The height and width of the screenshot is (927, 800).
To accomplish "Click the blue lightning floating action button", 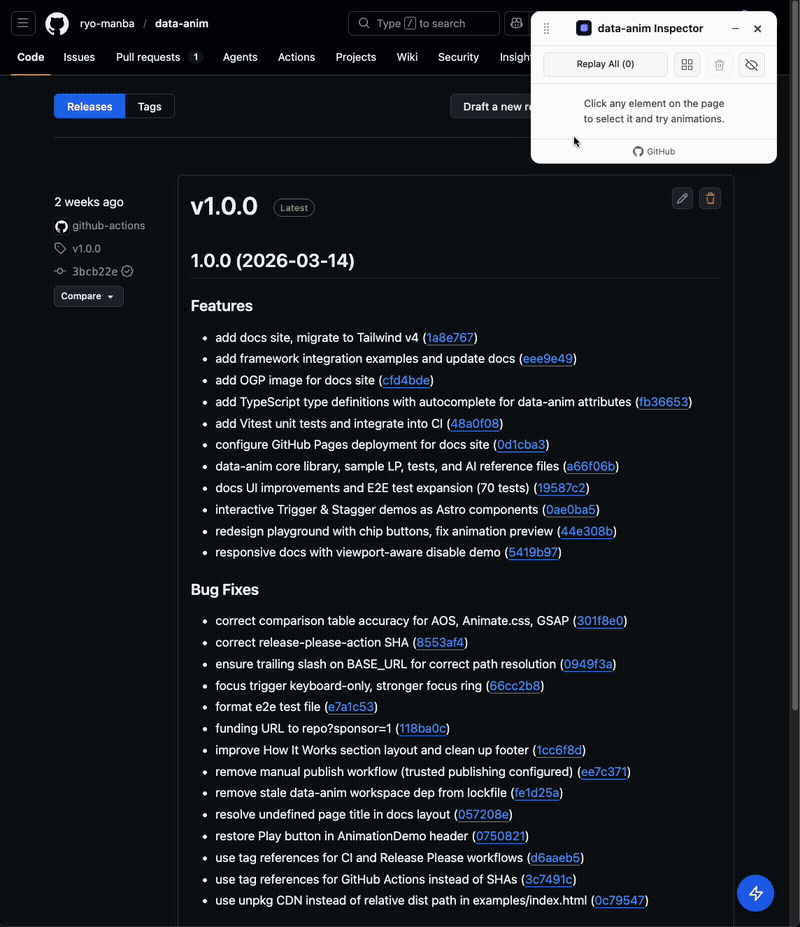I will [x=755, y=893].
